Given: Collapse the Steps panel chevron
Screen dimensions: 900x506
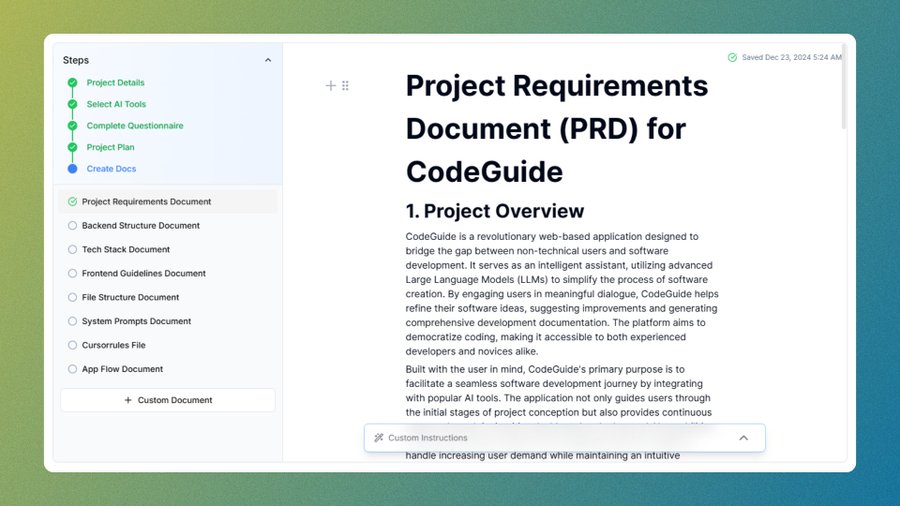Looking at the screenshot, I should [267, 60].
